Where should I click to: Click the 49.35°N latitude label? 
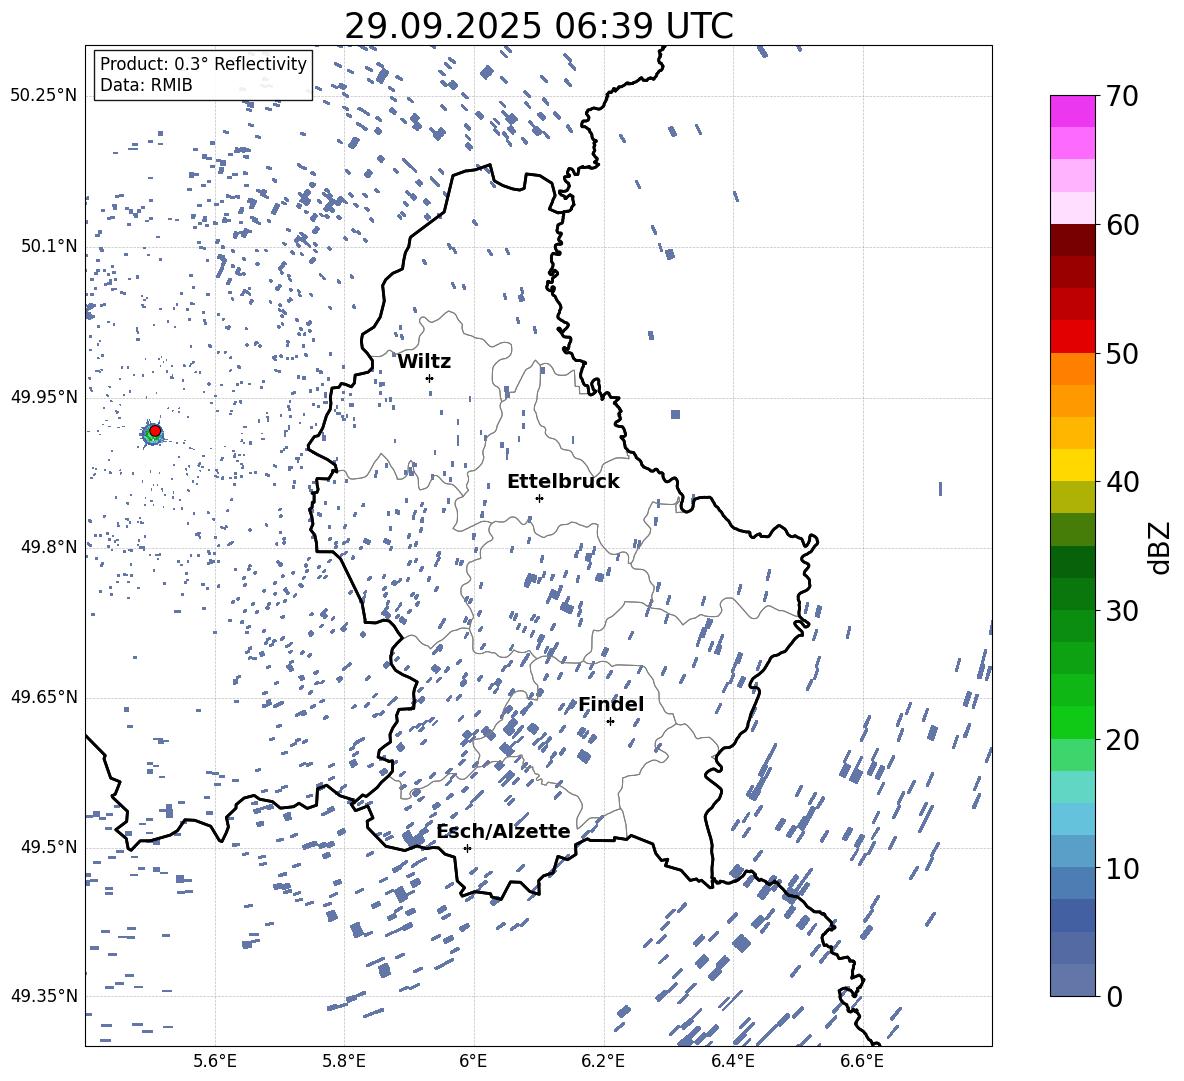coord(44,996)
